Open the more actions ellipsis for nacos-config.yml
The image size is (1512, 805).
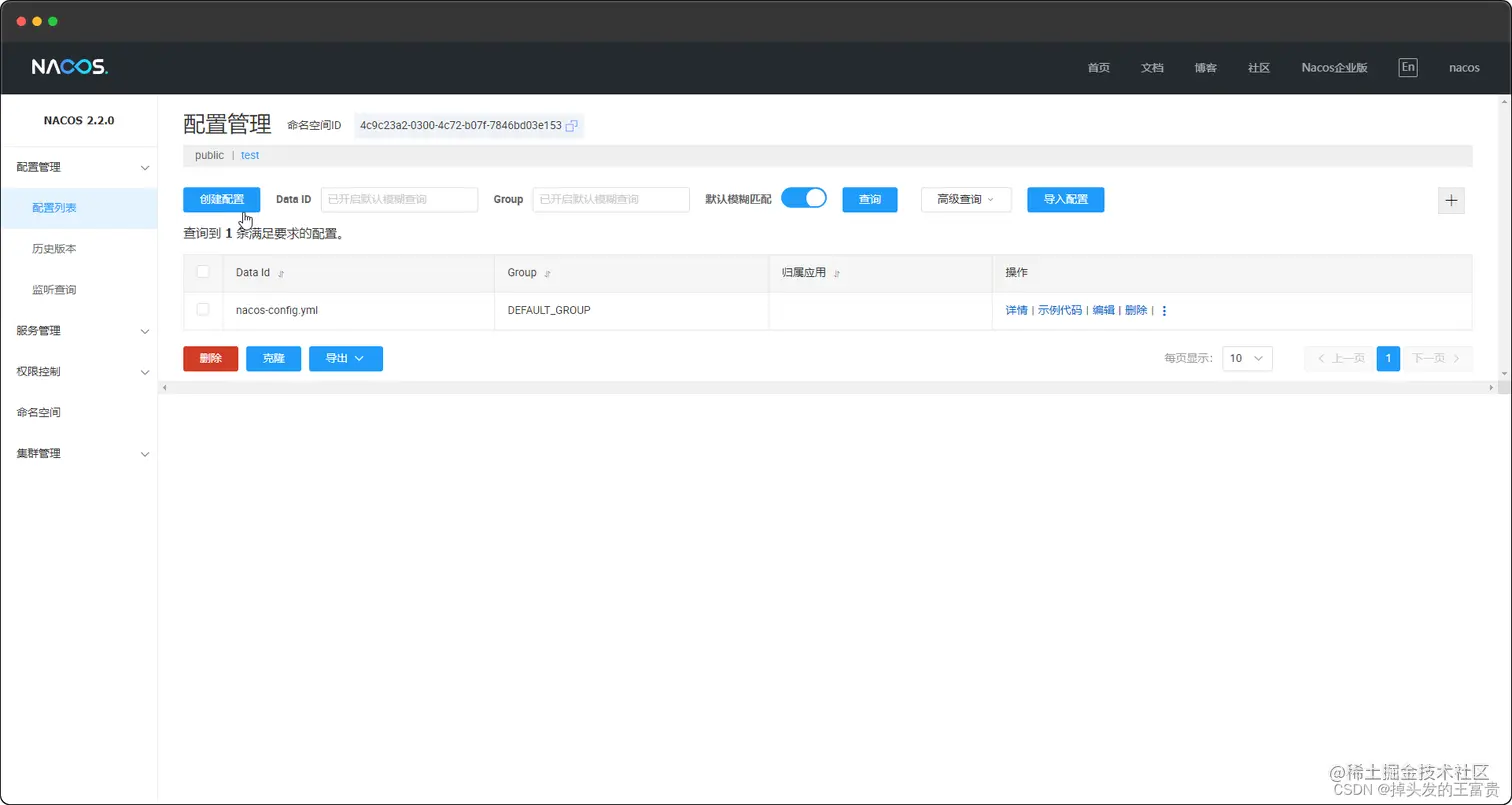pos(1163,311)
